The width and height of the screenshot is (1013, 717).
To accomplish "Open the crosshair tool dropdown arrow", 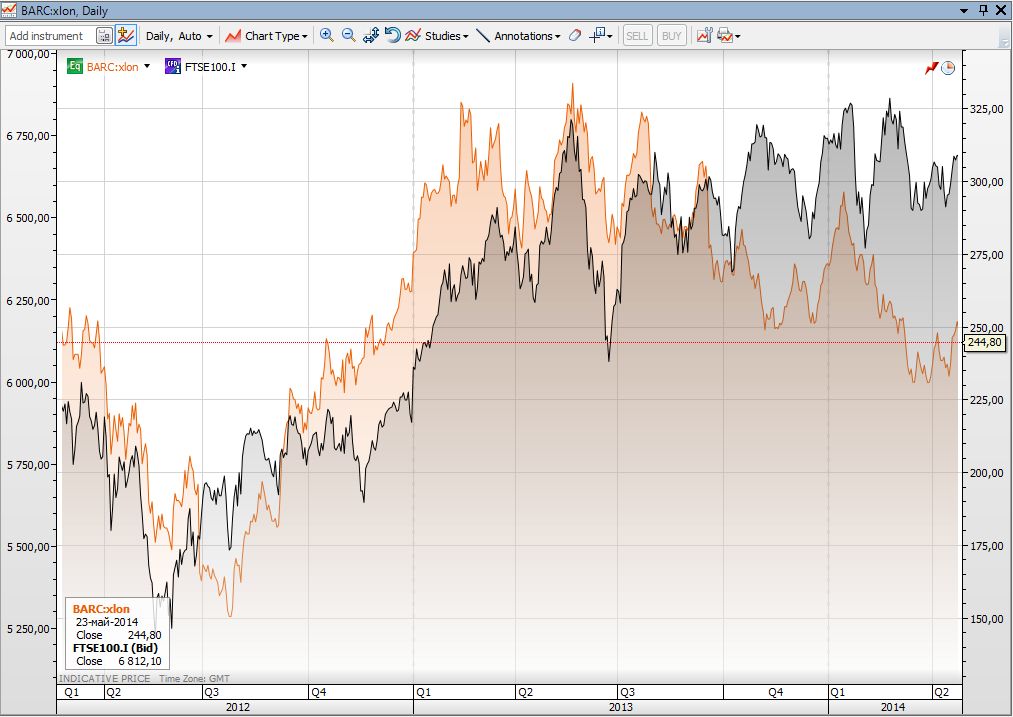I will 610,36.
